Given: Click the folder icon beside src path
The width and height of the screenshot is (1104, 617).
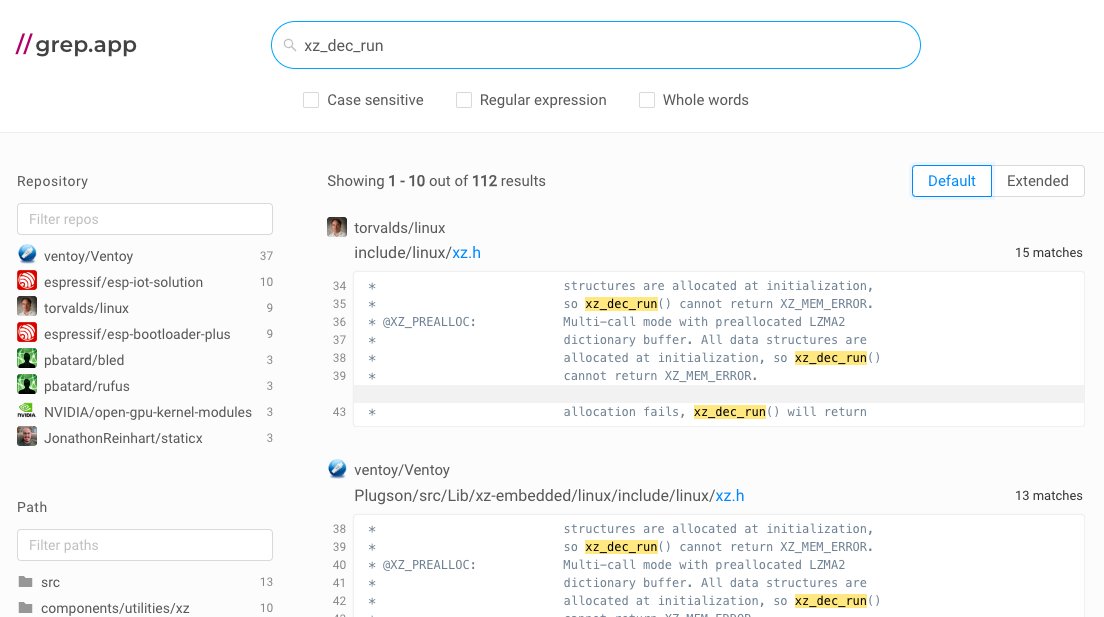Looking at the screenshot, I should coord(25,582).
